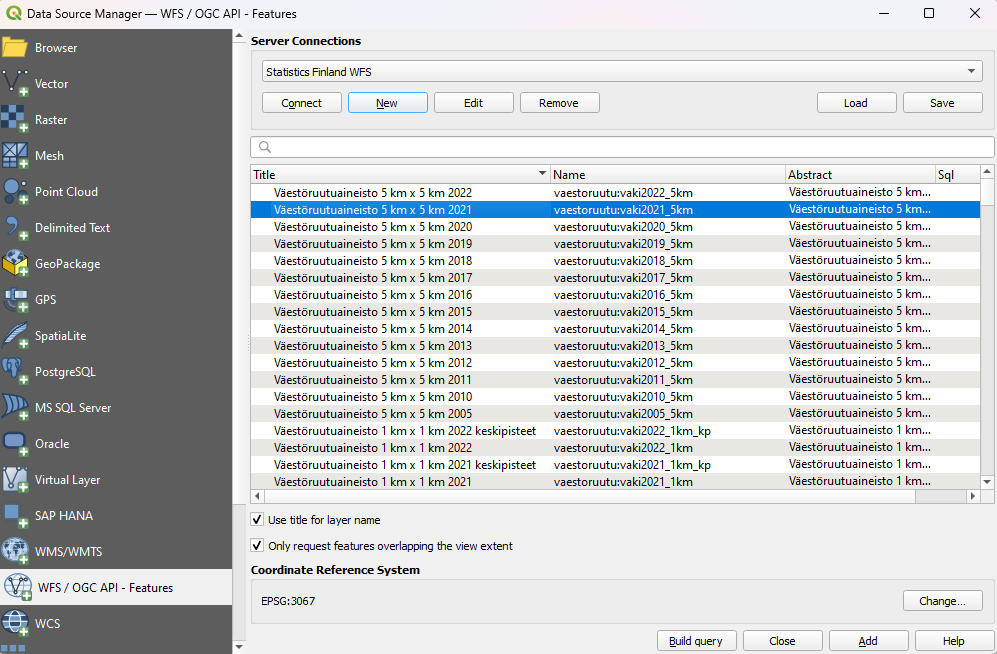Screen dimensions: 997x654
Task: Click the Edit connection button
Action: pyautogui.click(x=474, y=102)
